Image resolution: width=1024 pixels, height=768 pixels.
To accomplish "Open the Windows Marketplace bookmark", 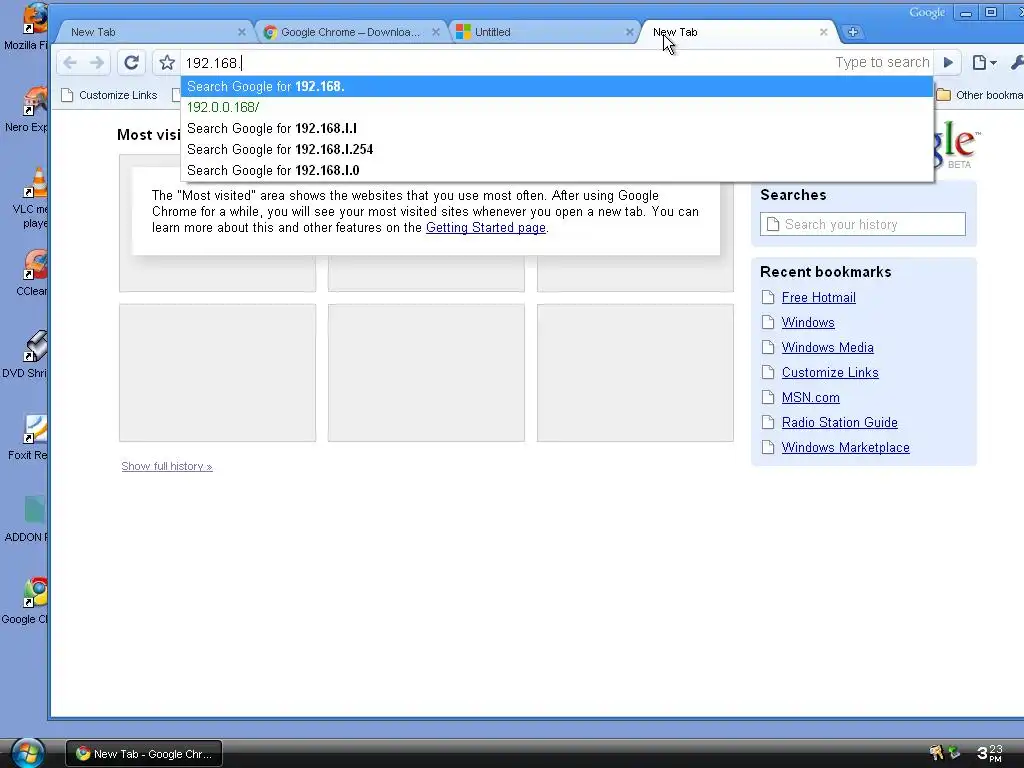I will (845, 447).
